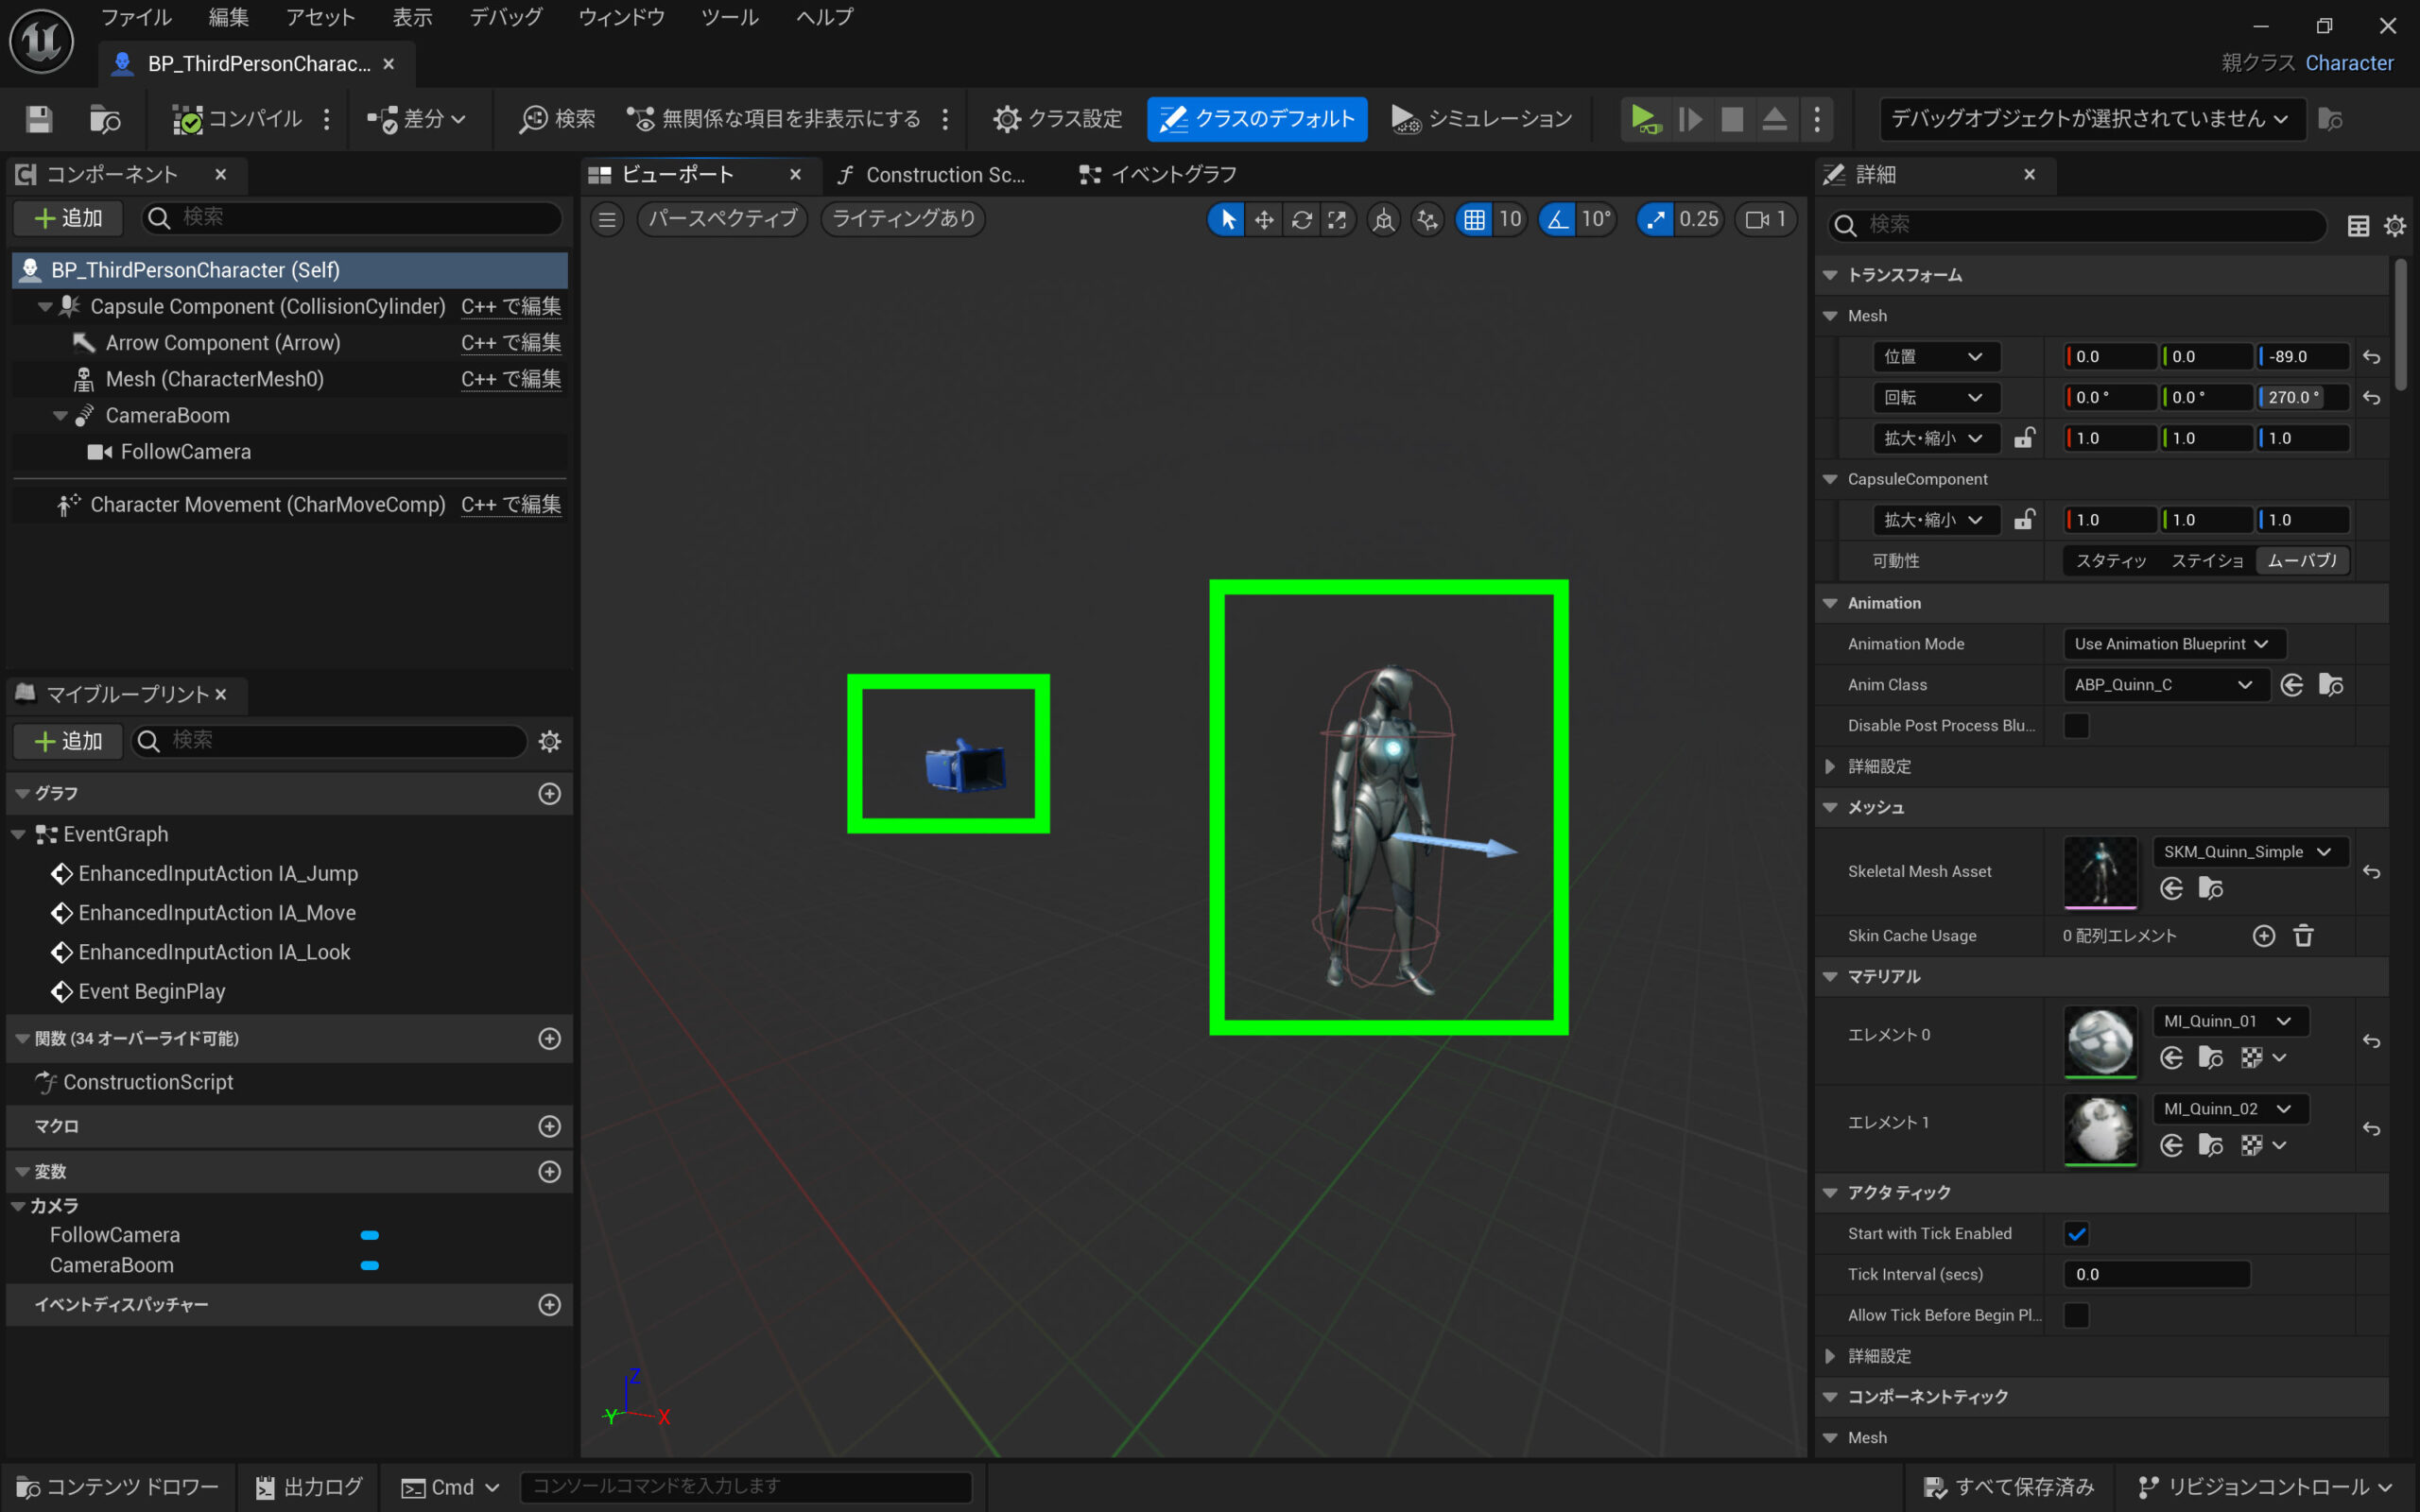The image size is (2420, 1512).
Task: Enable the Disable Post Process Blueprint checkbox
Action: tap(2076, 725)
